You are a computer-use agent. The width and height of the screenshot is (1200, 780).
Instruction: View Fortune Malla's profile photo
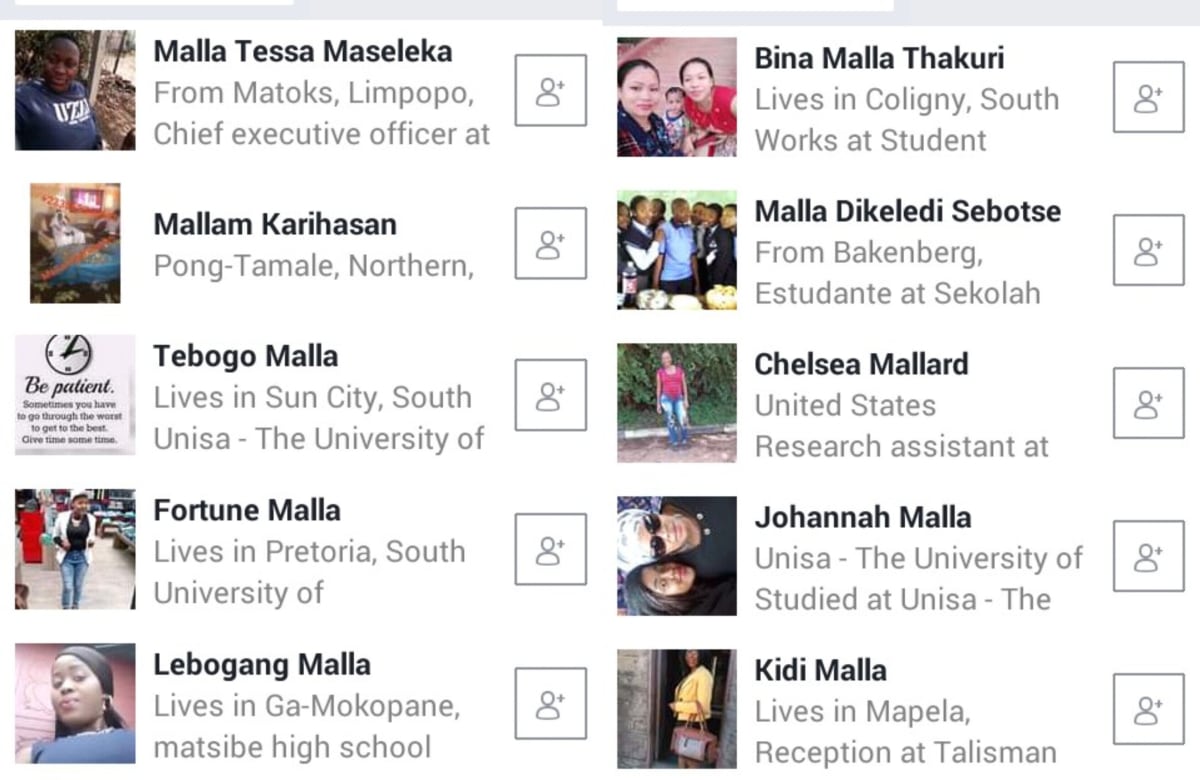pyautogui.click(x=75, y=549)
